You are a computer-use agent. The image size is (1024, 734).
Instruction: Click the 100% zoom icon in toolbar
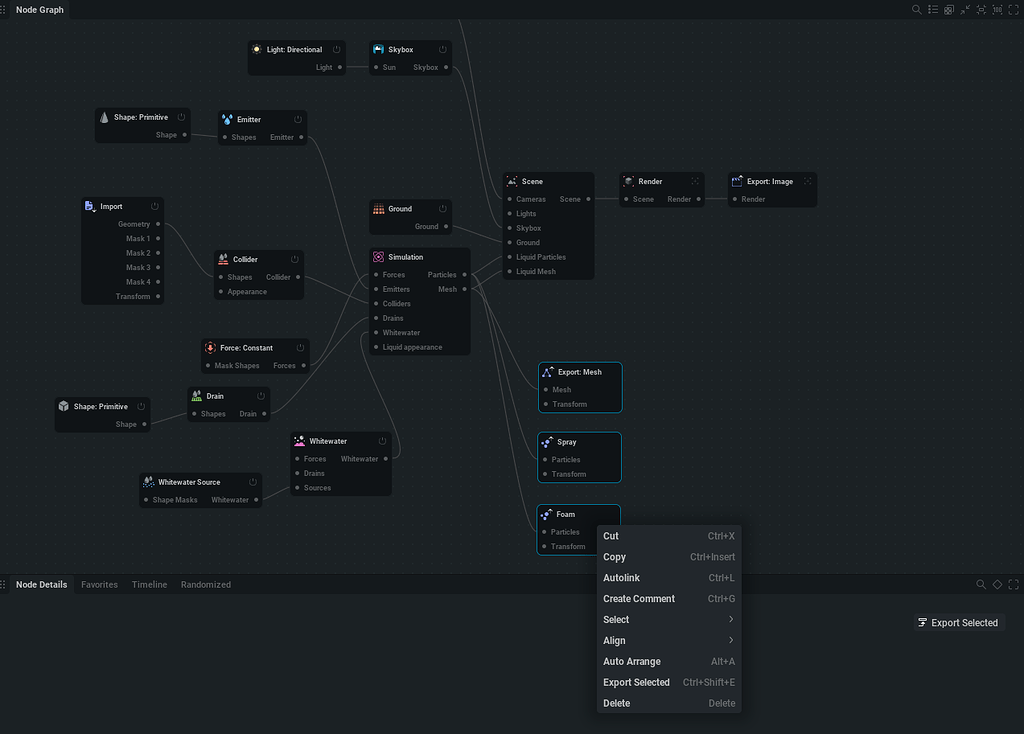pos(997,10)
